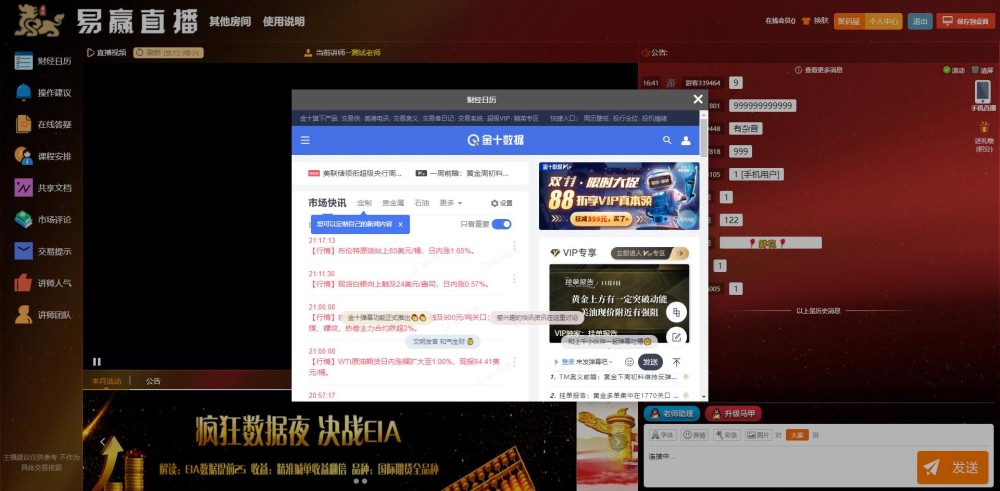
Task: Select the 贵金属 tab in 市场快讯
Action: coord(393,203)
